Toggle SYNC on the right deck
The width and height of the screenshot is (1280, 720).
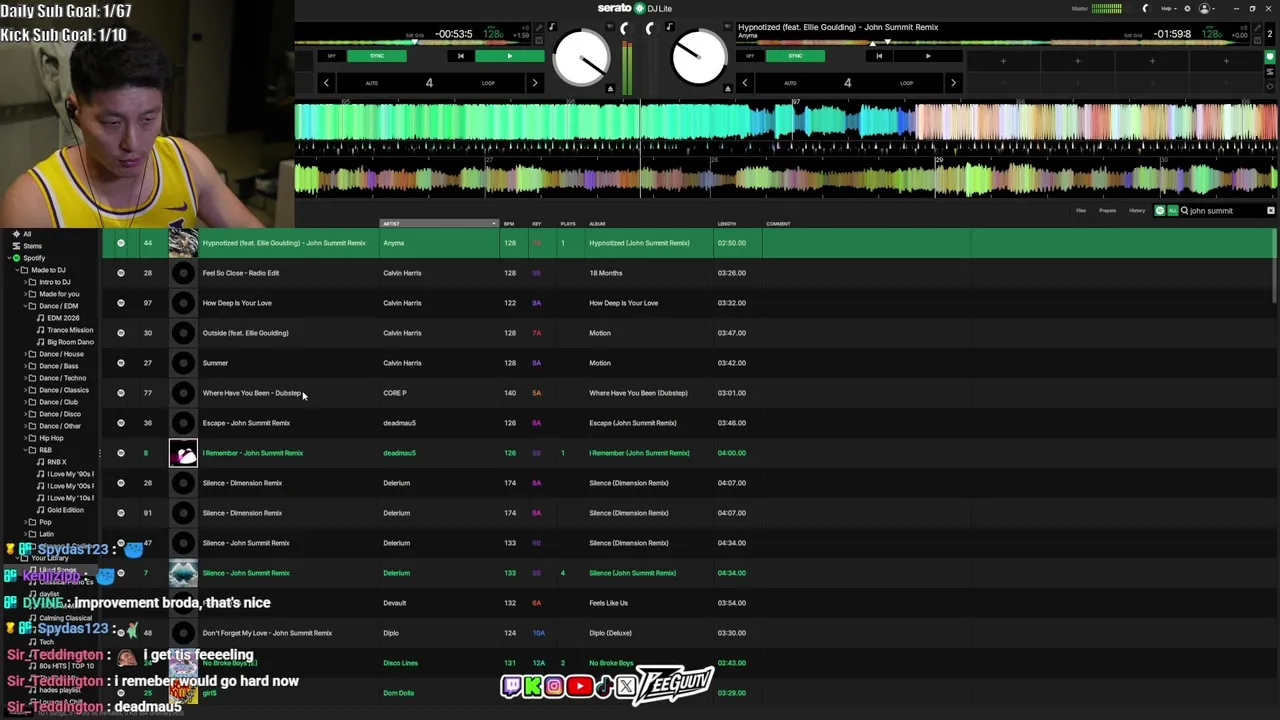[795, 56]
